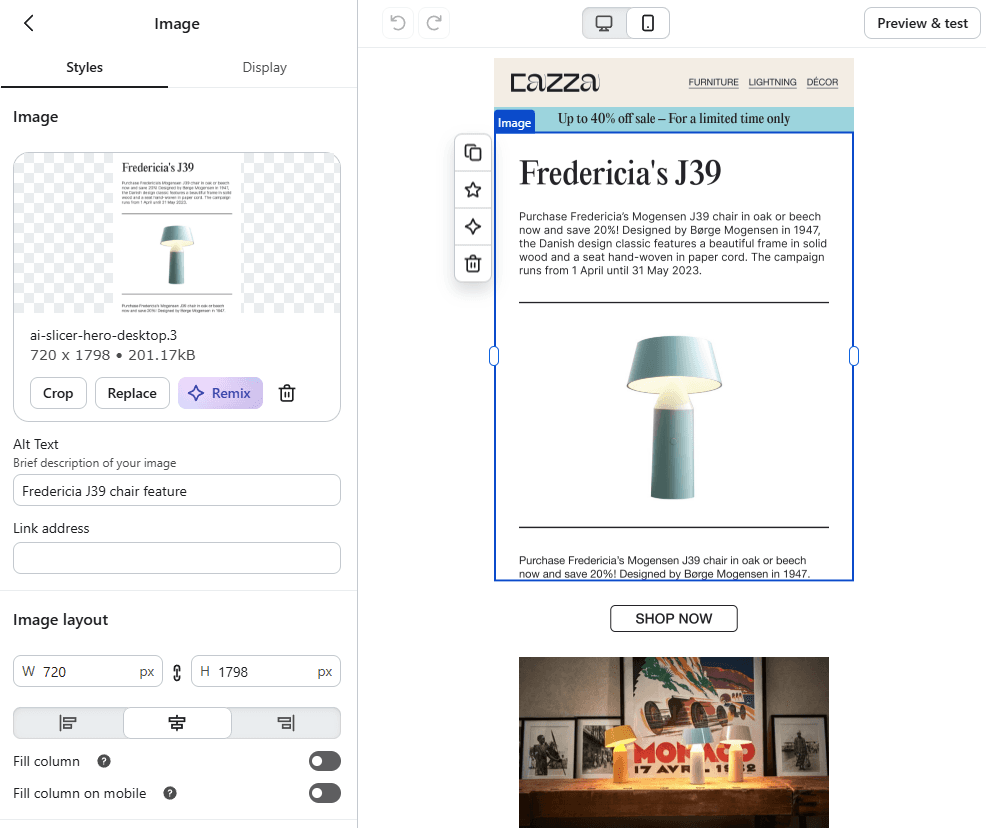Click file name ai-slicer-hero-desktop.3
Screen dimensions: 986x828
(104, 335)
